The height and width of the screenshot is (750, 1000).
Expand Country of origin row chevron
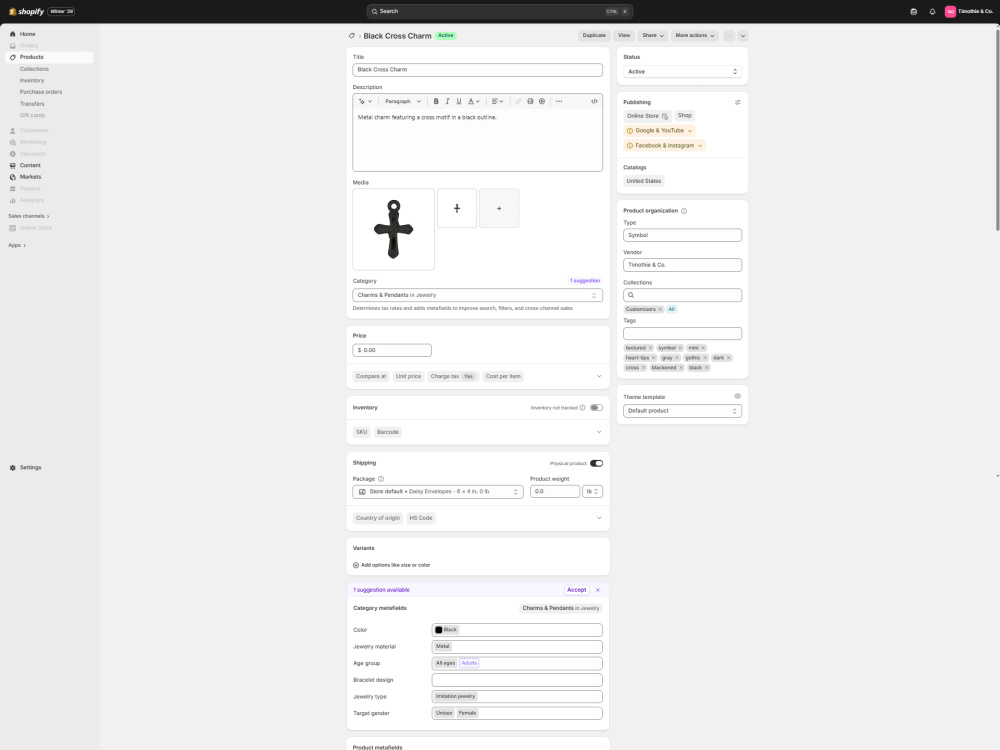[x=598, y=518]
